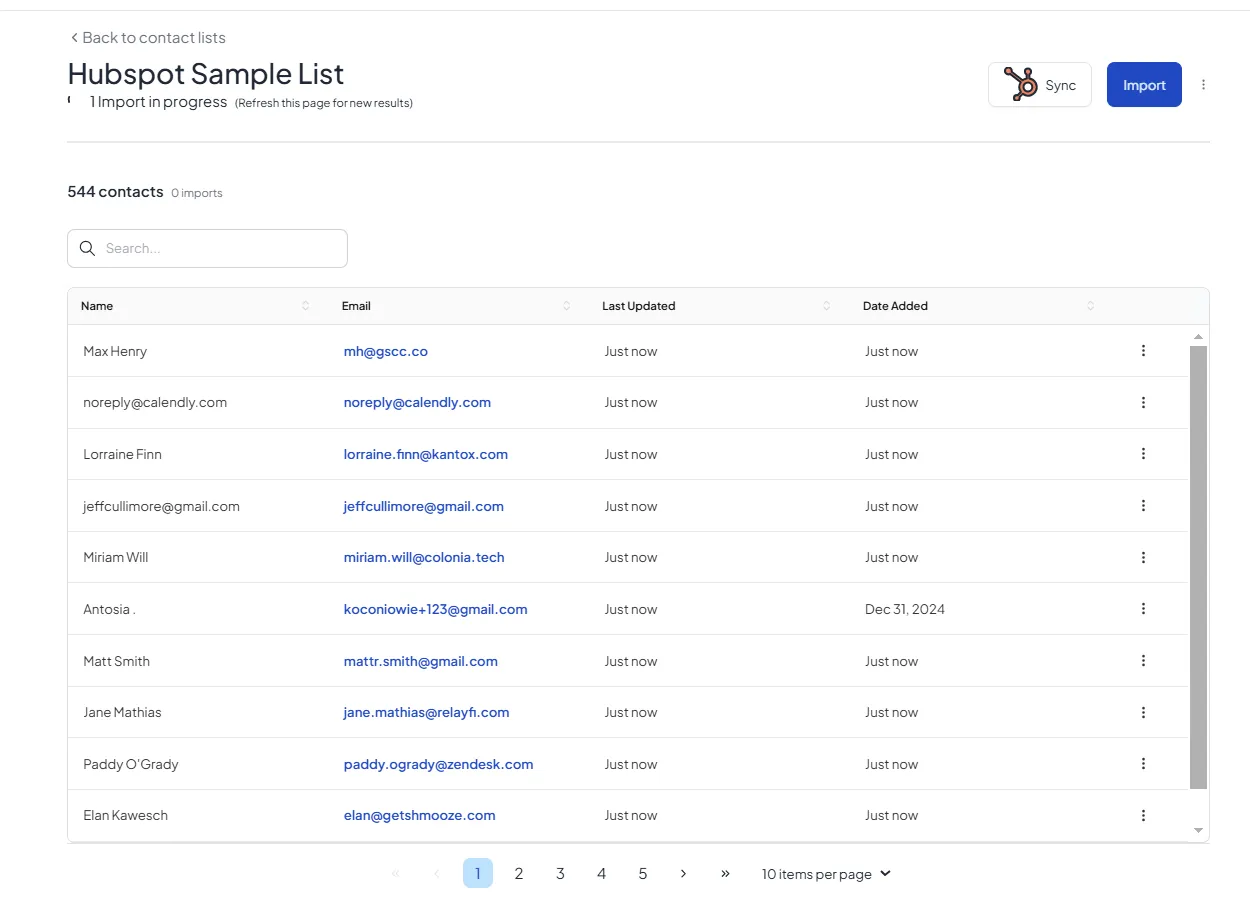Viewport: 1250px width, 922px height.
Task: Click the scrollbar down arrow in the table
Action: tap(1198, 831)
